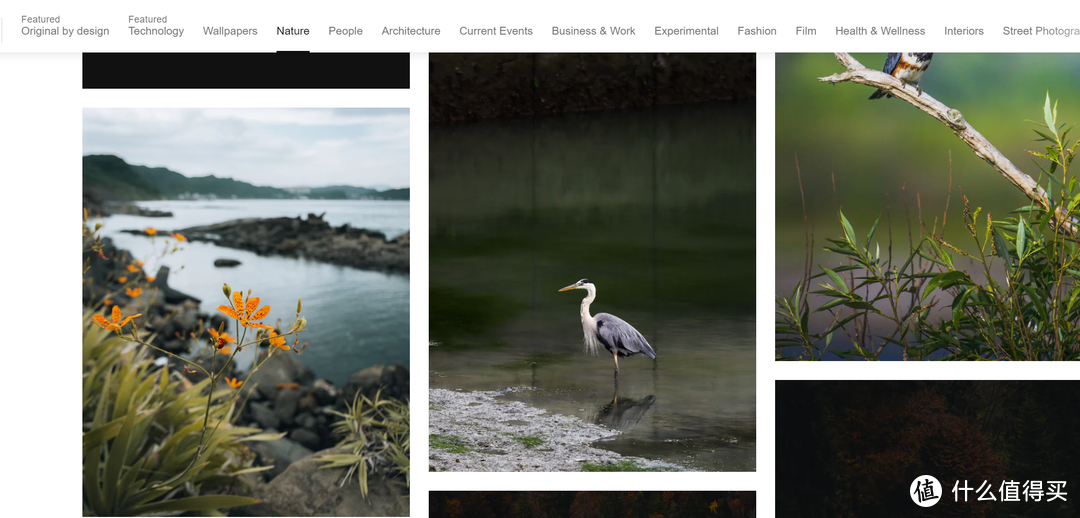Switch to the Wallpapers category
Screen dimensions: 1080x518
[x=230, y=31]
